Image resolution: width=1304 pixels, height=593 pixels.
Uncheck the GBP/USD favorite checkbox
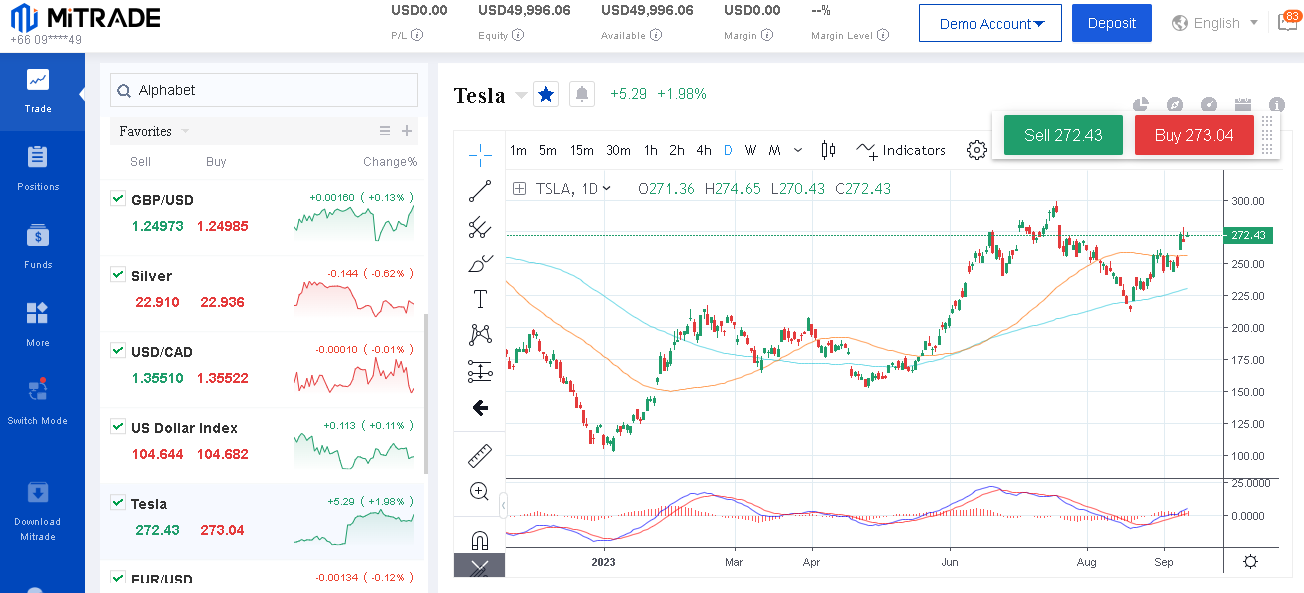click(x=118, y=198)
